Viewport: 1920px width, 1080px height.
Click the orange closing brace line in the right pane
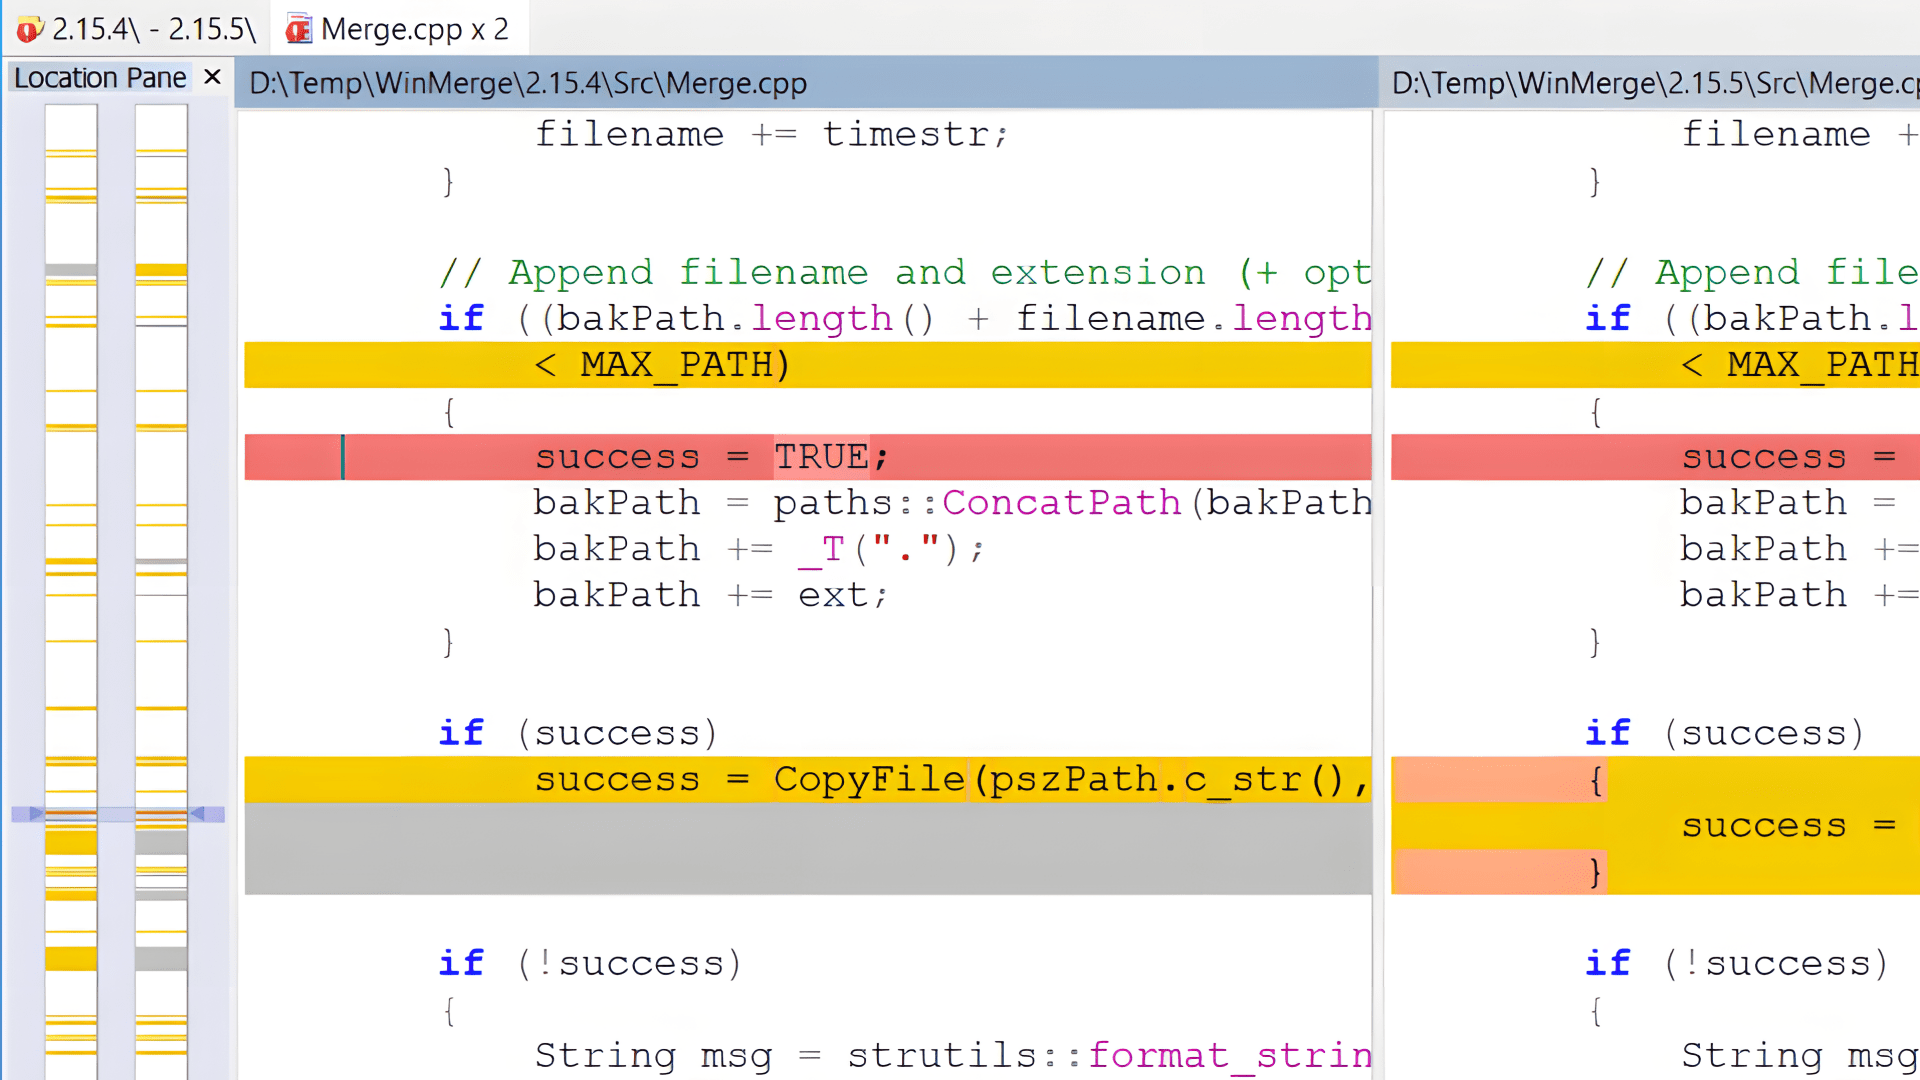(x=1655, y=872)
